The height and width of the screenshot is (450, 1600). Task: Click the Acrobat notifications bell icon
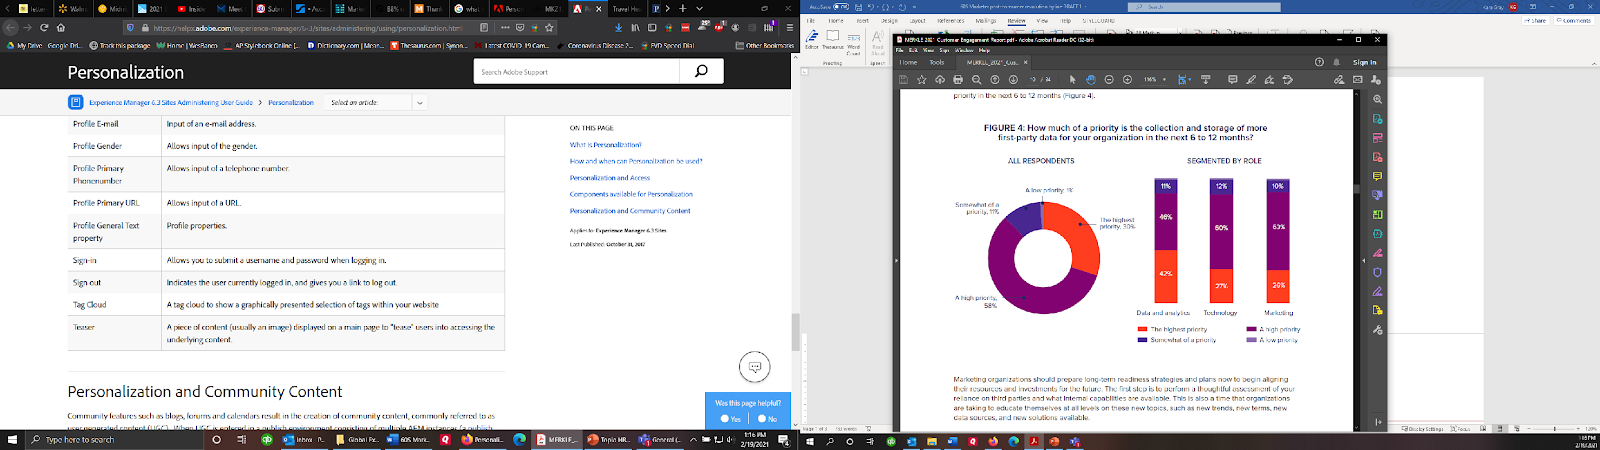point(1336,62)
